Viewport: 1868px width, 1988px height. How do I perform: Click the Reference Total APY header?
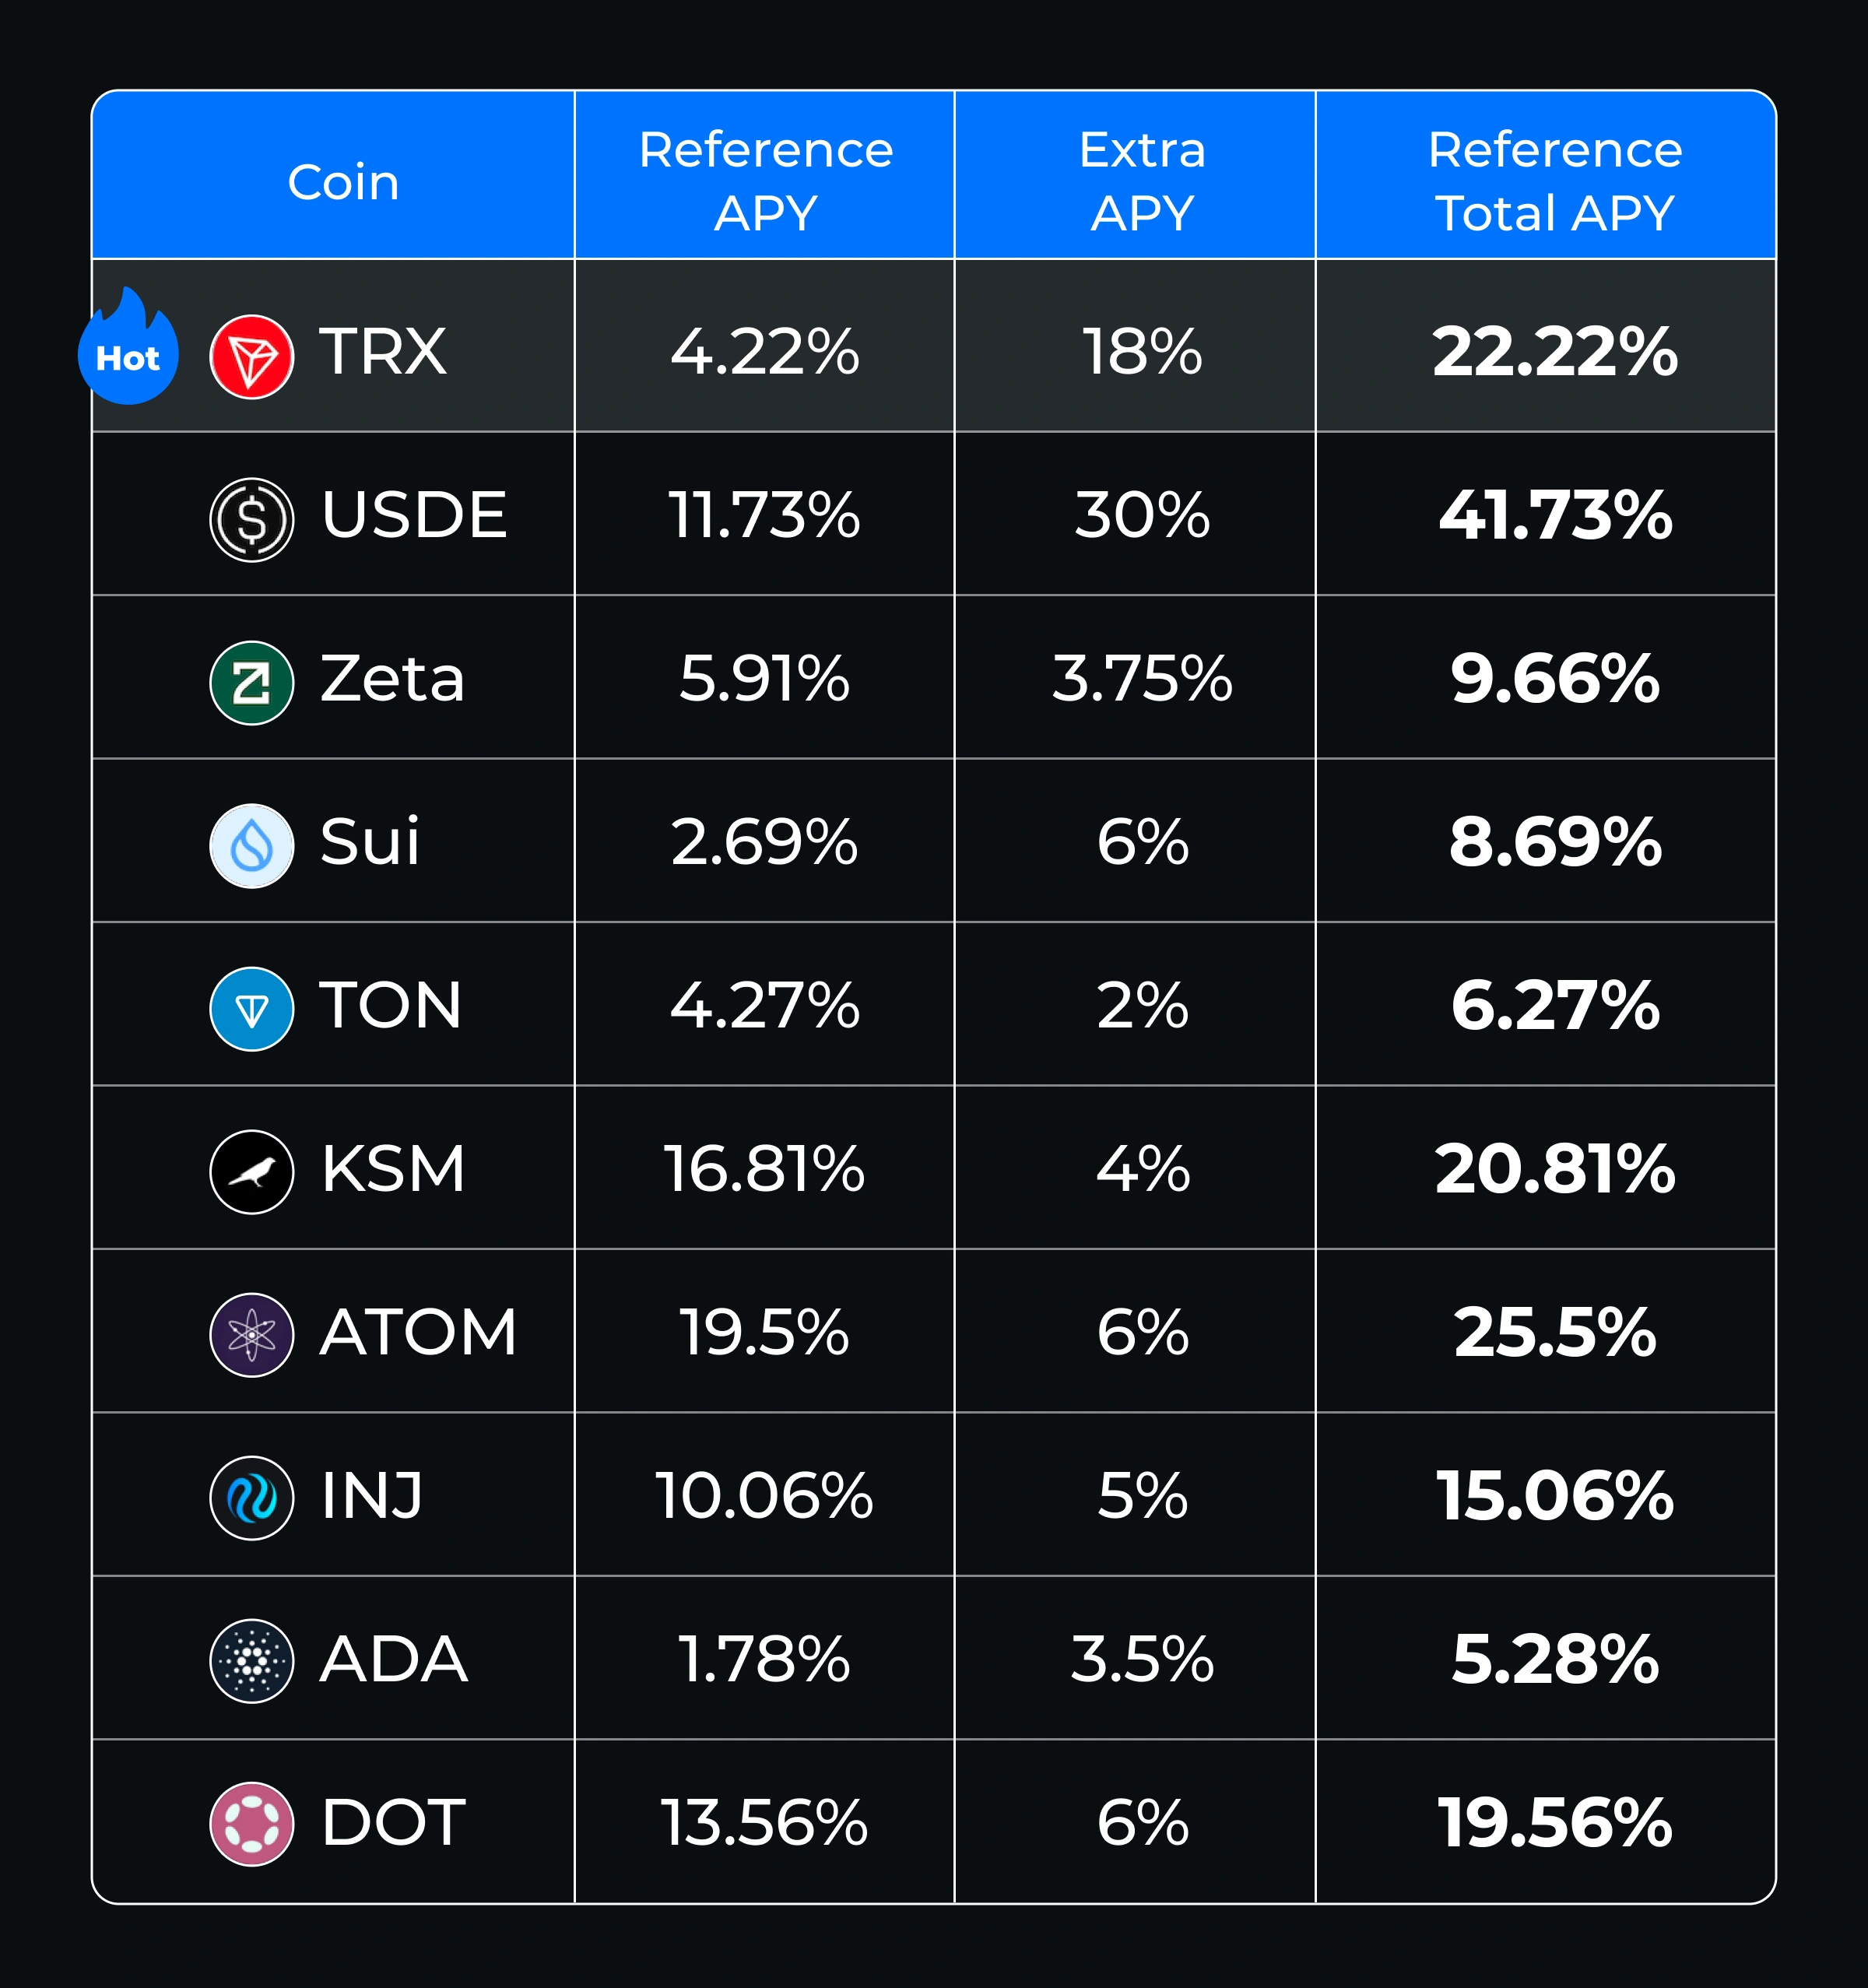tap(1554, 181)
